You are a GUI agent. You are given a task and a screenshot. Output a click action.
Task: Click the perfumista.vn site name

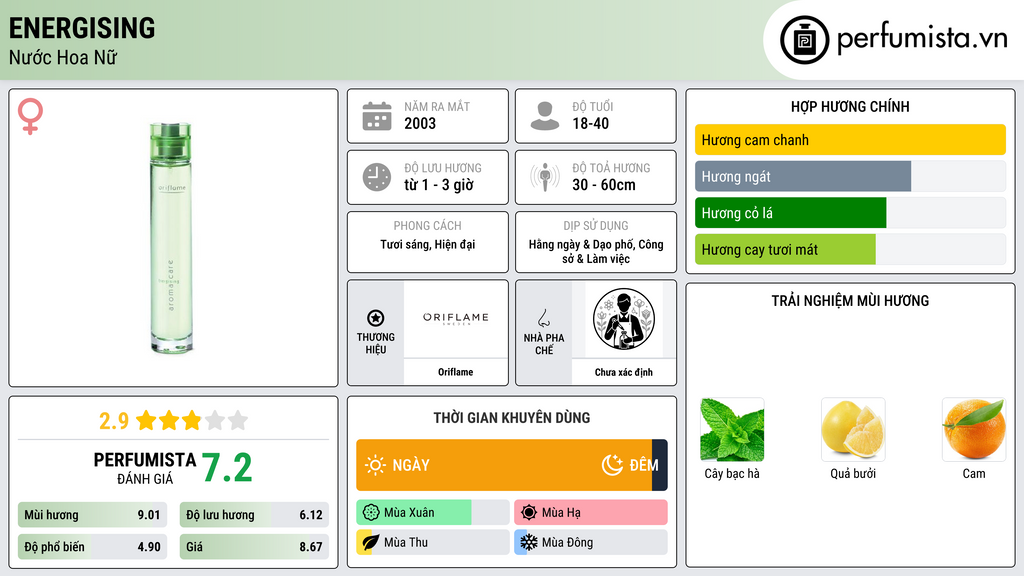(922, 39)
